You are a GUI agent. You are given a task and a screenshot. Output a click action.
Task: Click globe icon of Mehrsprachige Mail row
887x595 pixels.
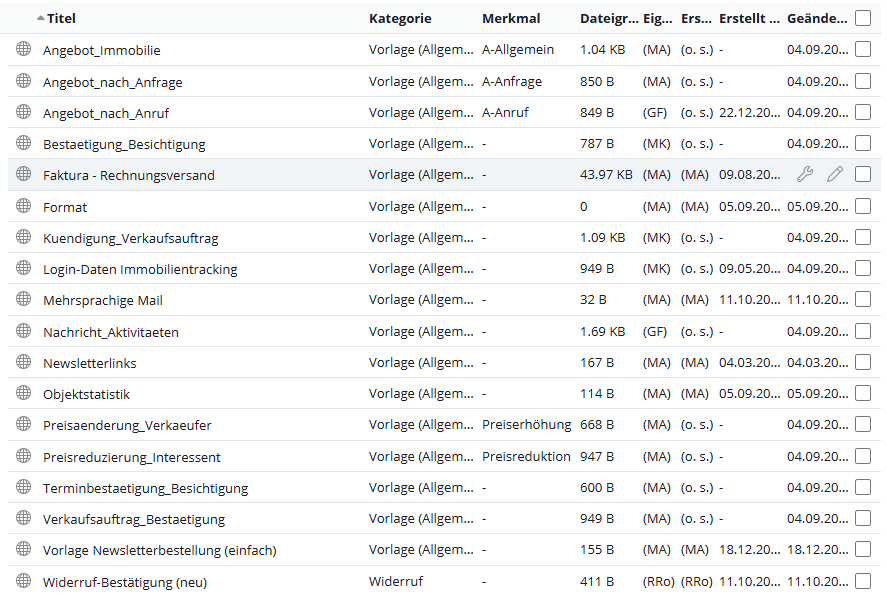point(23,299)
